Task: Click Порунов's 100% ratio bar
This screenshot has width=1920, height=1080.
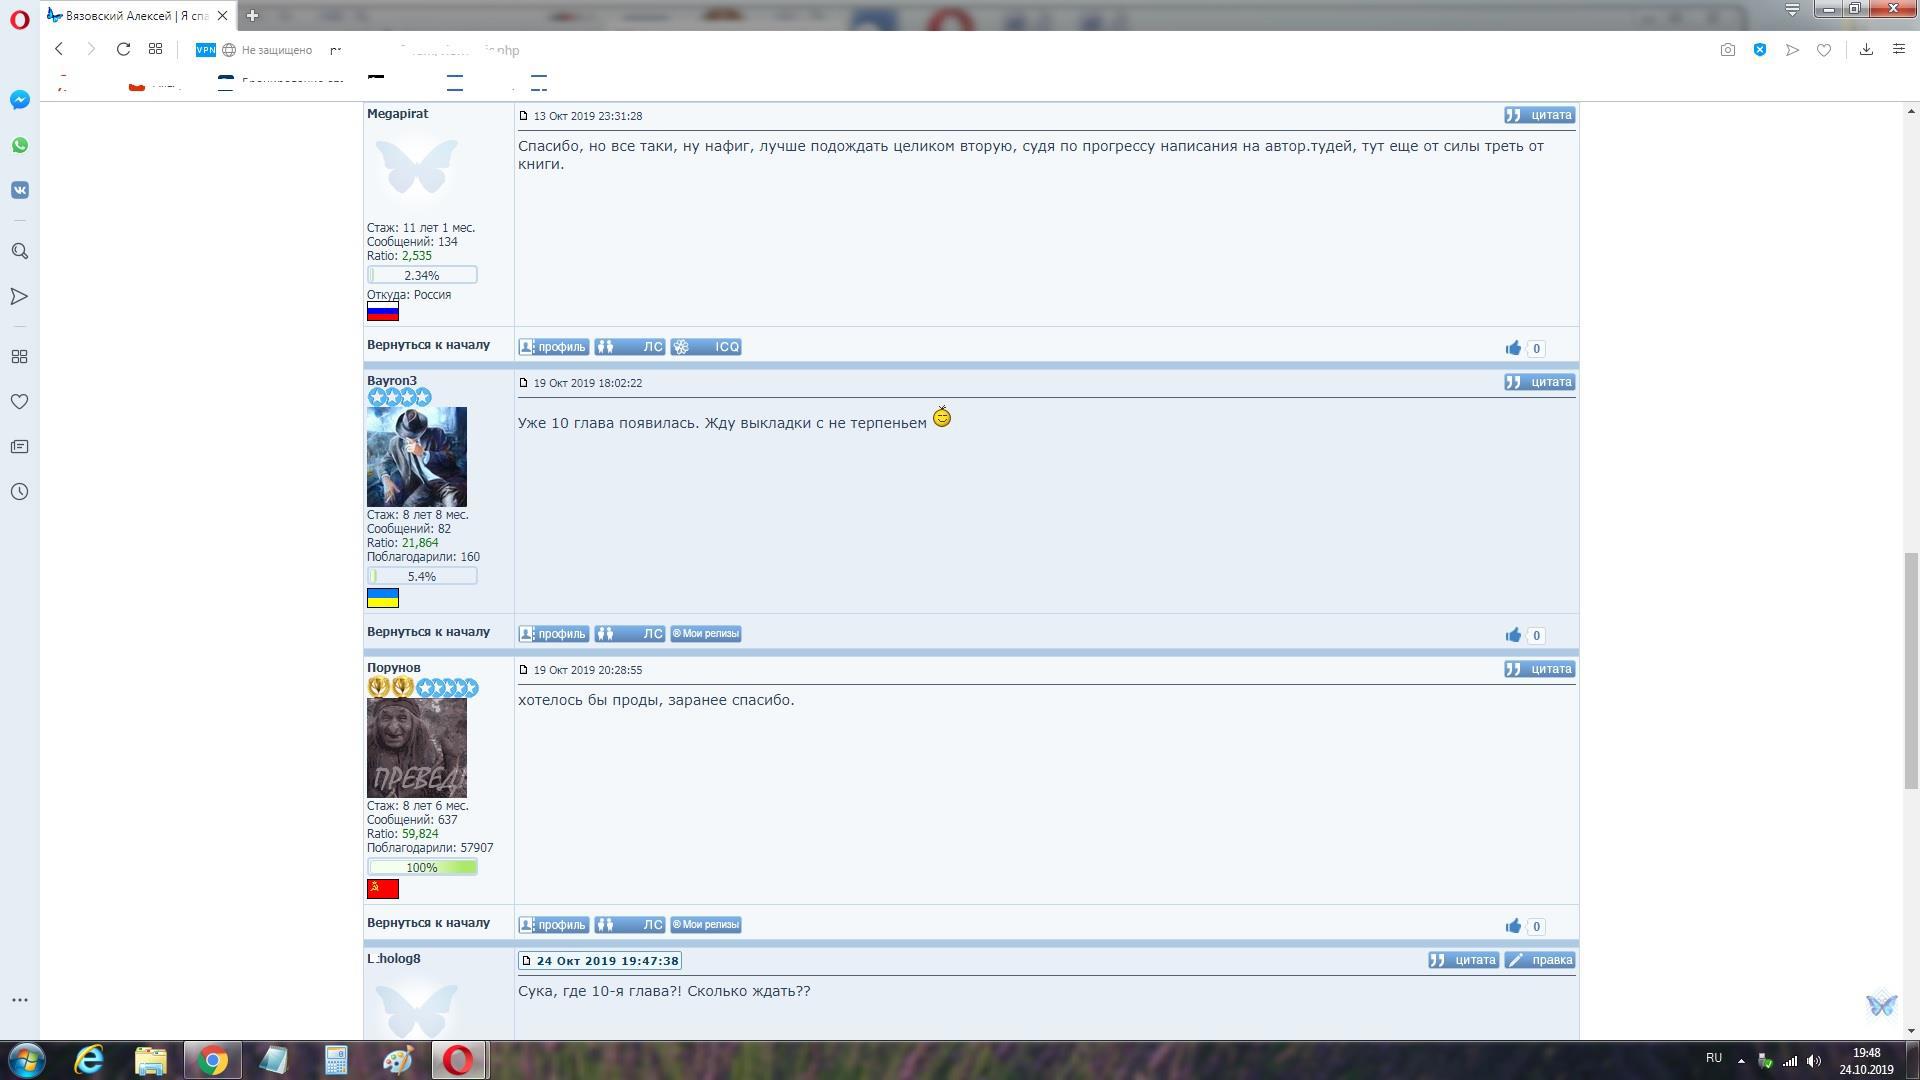Action: pyautogui.click(x=421, y=868)
